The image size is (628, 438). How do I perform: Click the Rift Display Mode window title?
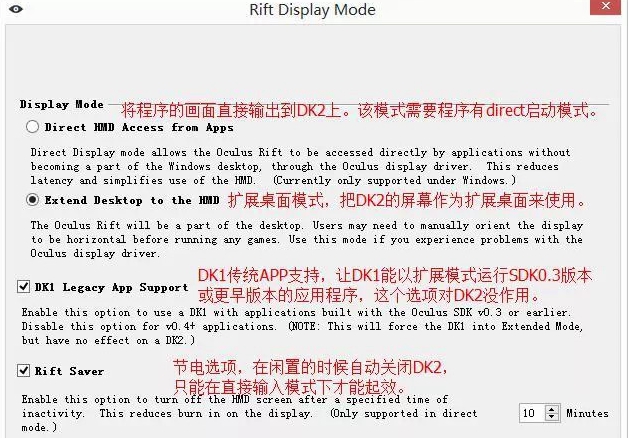click(x=312, y=10)
